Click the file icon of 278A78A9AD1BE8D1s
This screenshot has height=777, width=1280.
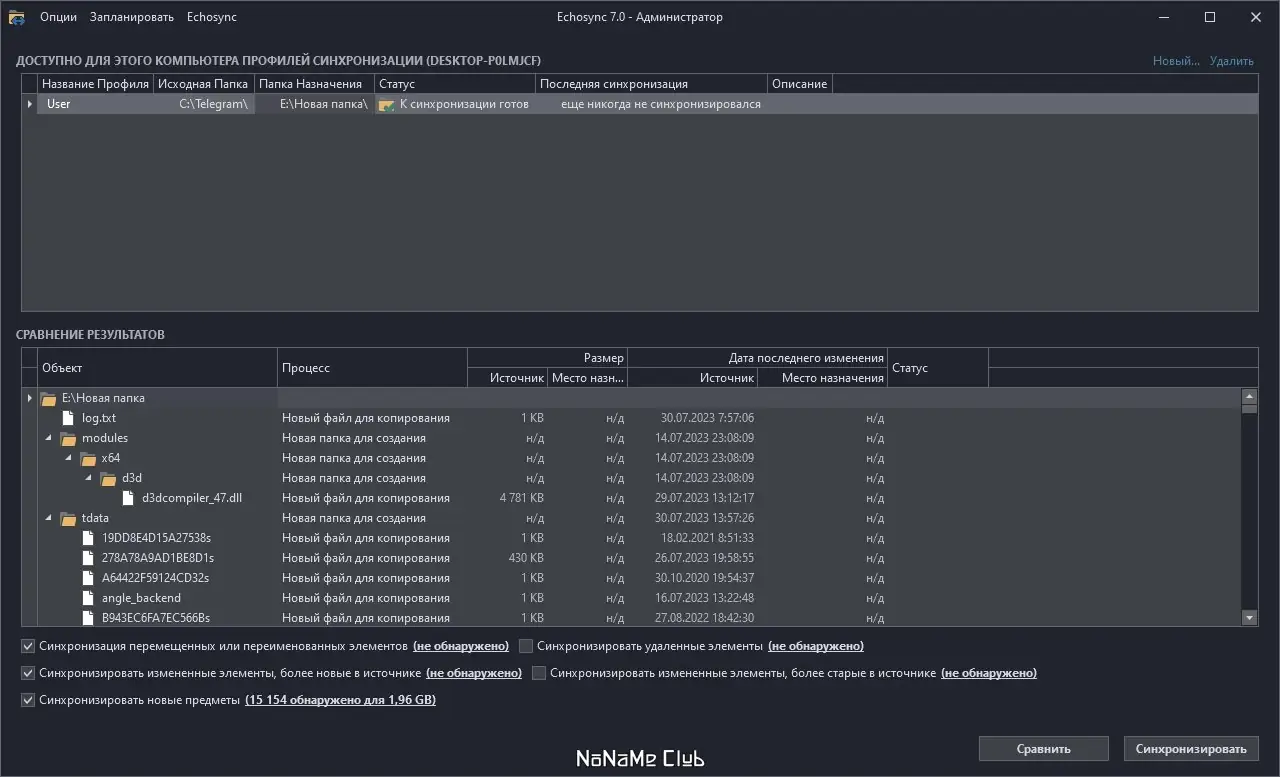coord(88,558)
